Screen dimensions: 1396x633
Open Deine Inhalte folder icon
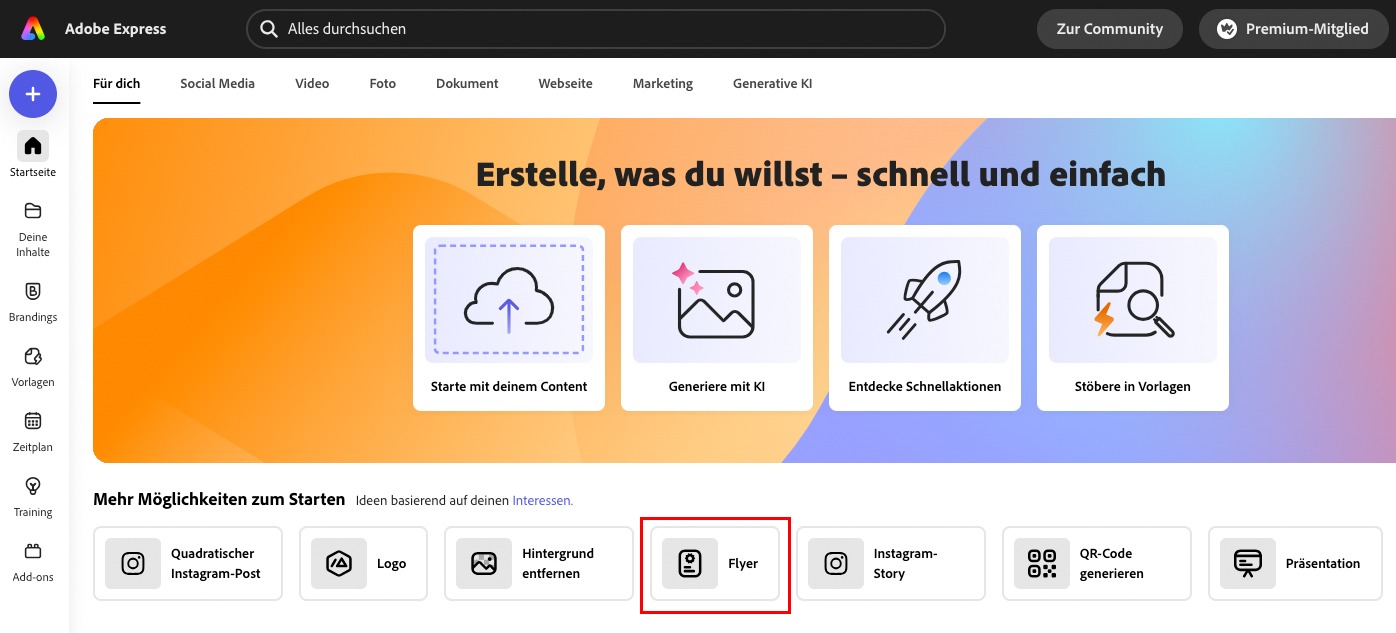(33, 211)
